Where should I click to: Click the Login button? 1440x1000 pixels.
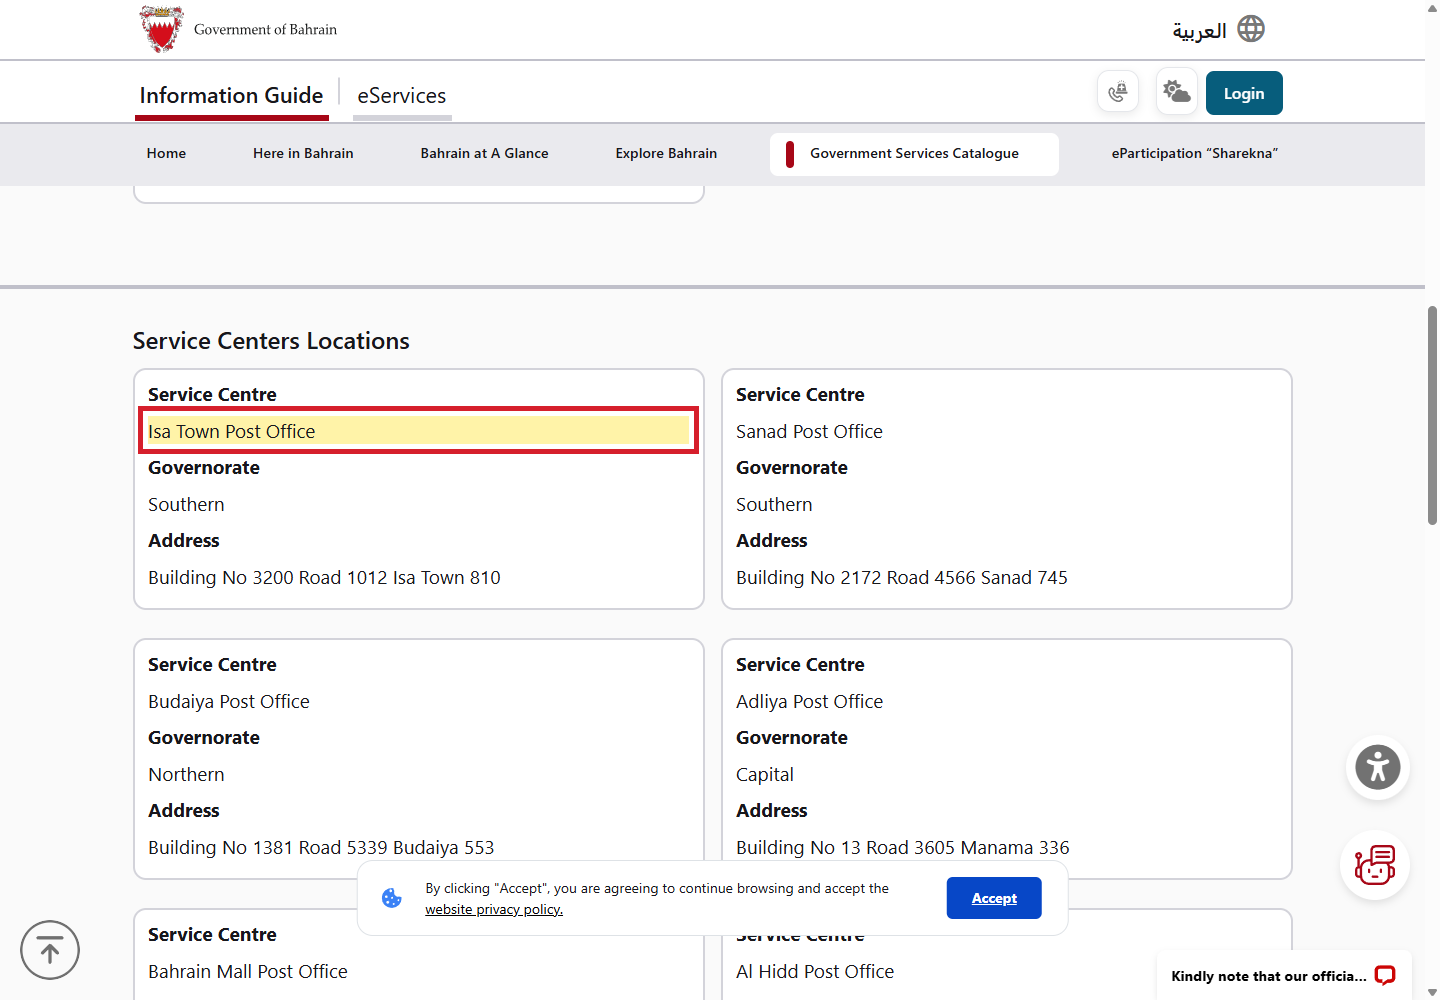(1244, 93)
